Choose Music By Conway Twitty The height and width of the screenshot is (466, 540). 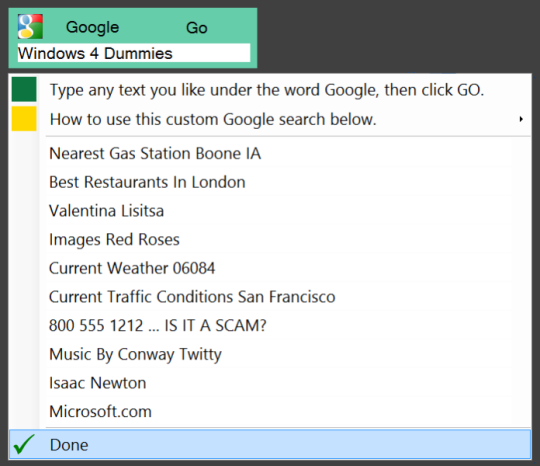pos(270,354)
